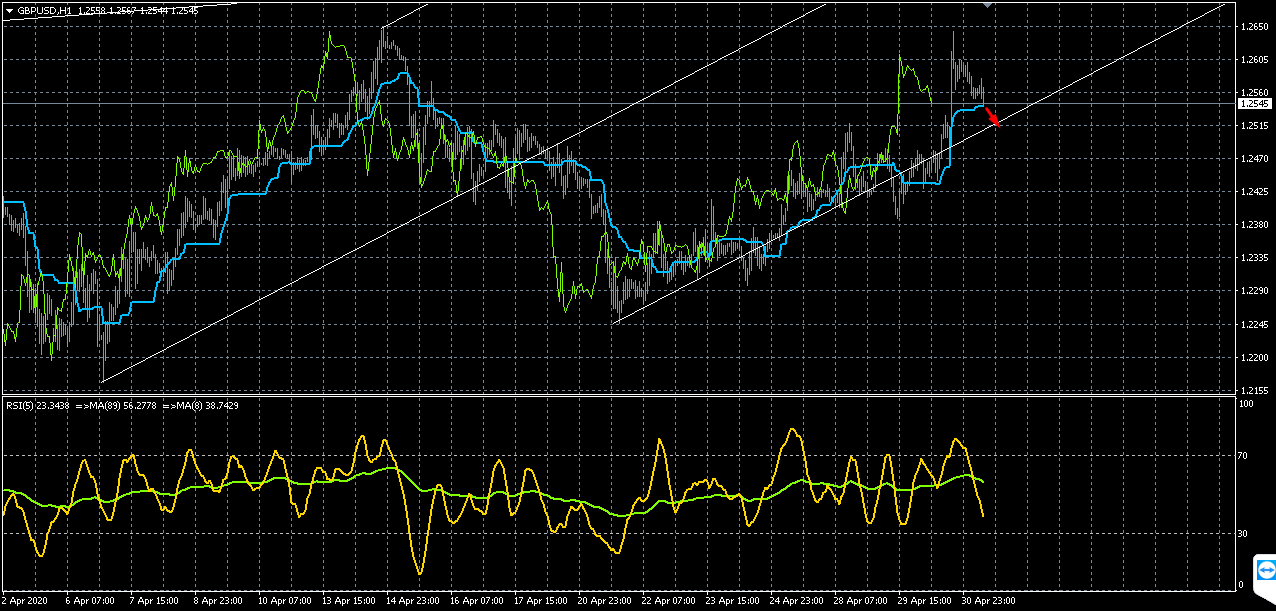Click the 8 Apr 23:00 time label

(x=216, y=602)
